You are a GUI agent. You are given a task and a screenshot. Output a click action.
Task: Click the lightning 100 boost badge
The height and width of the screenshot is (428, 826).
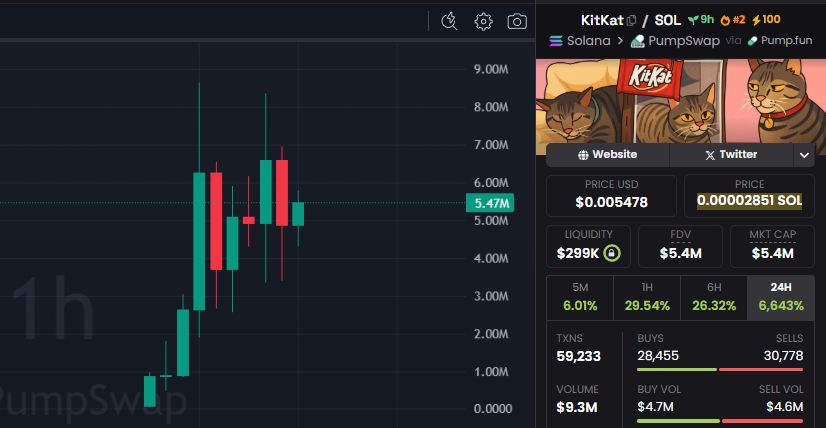pos(766,20)
